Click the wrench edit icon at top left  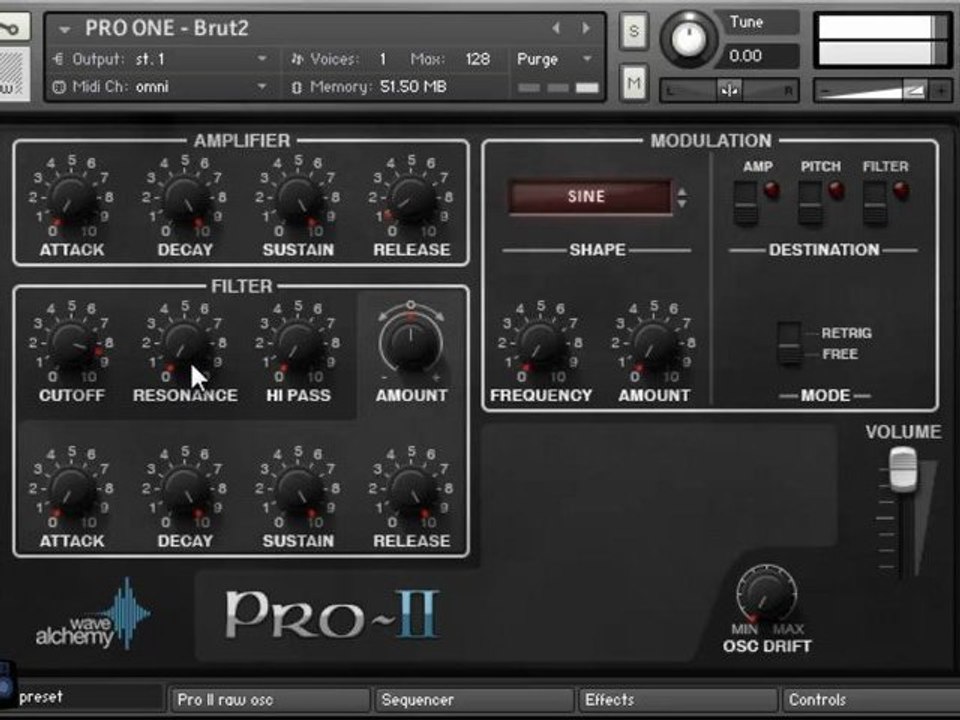pos(11,28)
